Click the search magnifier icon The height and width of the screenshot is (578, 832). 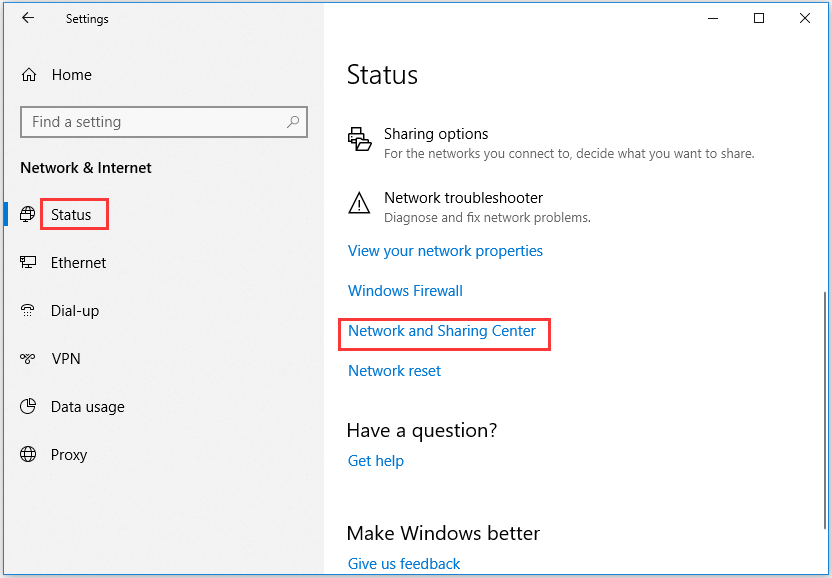tap(293, 122)
